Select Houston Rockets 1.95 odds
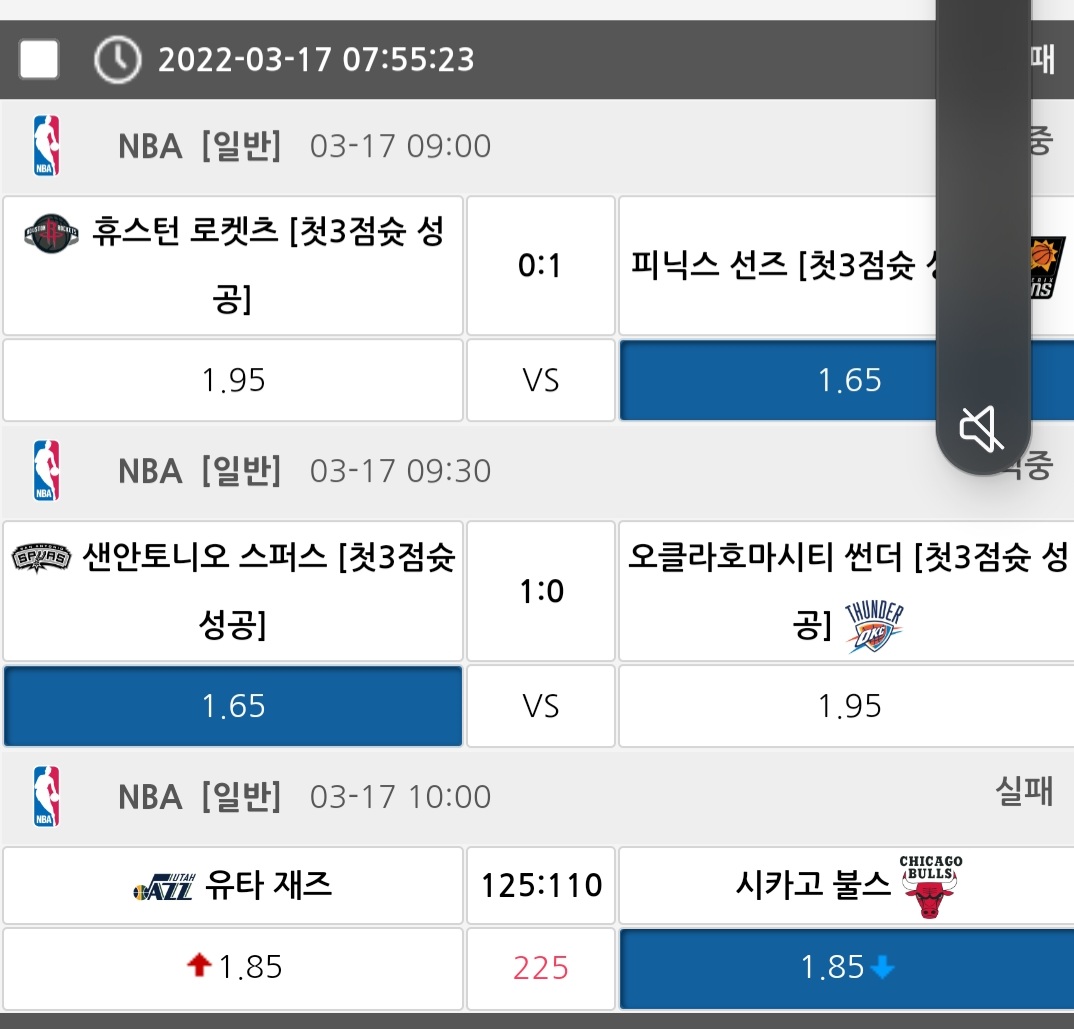1074x1029 pixels. click(233, 380)
